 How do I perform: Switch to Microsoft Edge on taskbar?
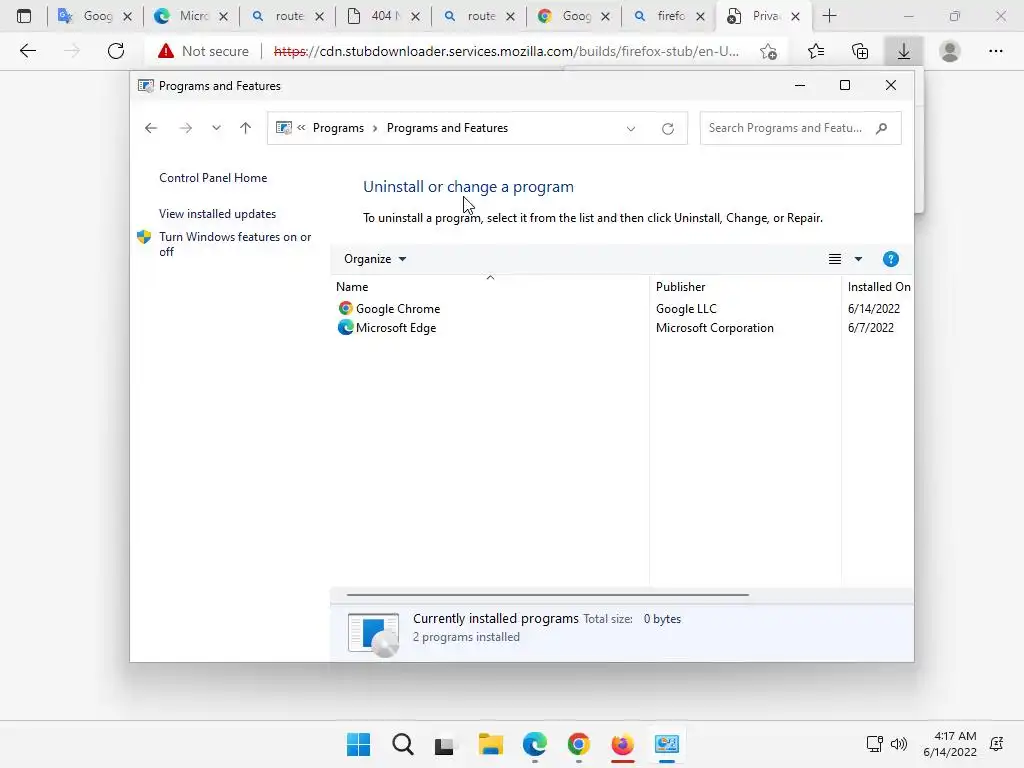coord(534,744)
